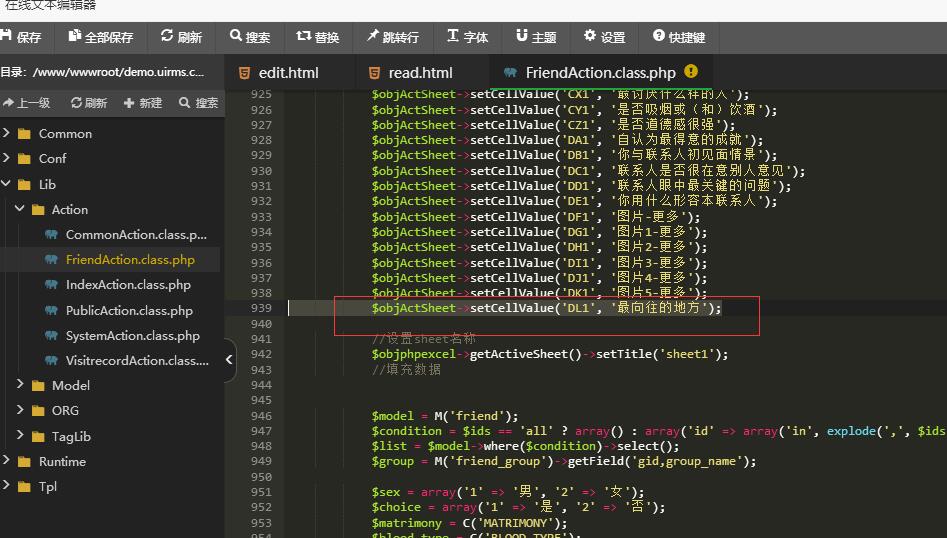
Task: Expand the Model folder chevron
Action: click(19, 384)
